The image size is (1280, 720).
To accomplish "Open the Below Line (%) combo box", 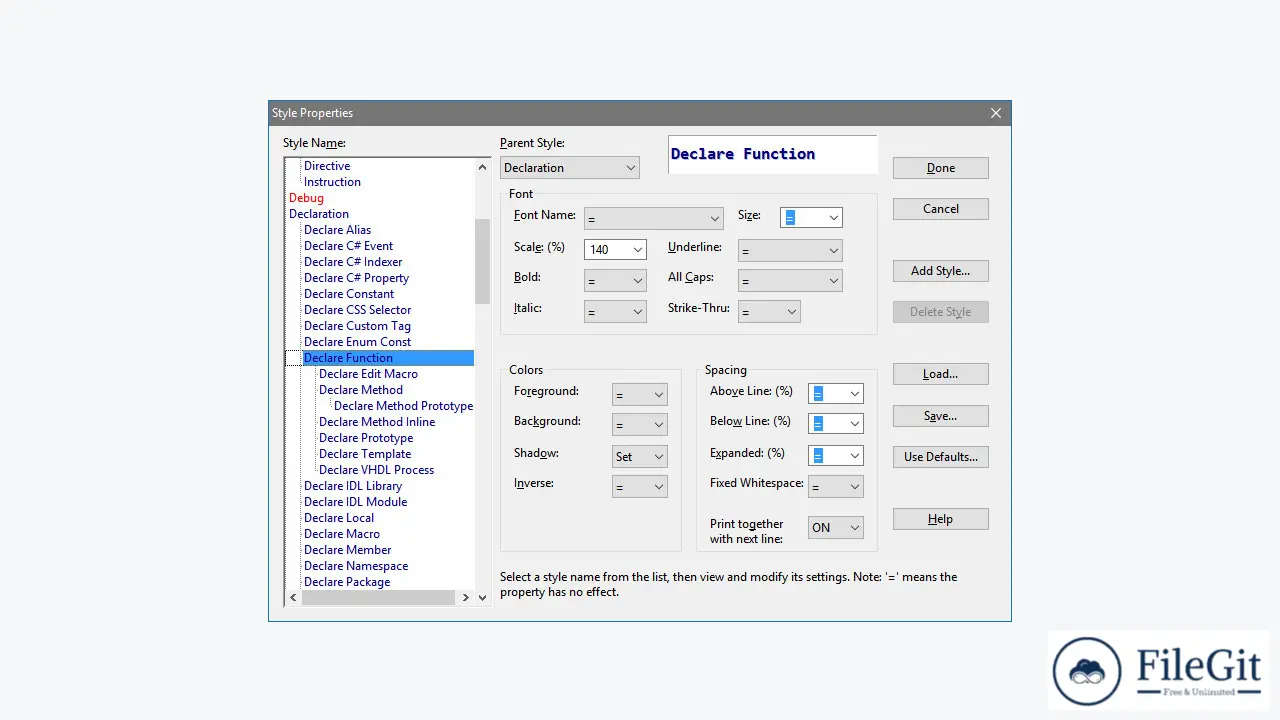I will 835,424.
